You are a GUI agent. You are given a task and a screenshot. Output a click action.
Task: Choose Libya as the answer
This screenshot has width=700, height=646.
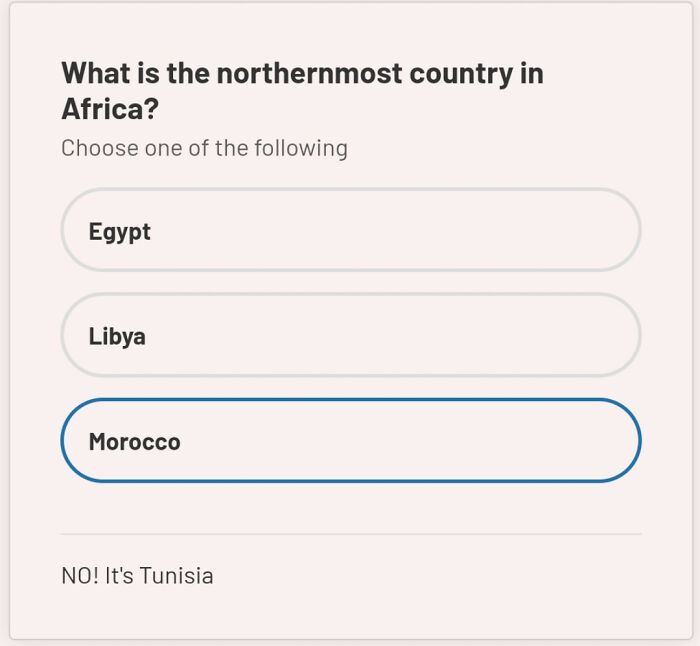350,335
